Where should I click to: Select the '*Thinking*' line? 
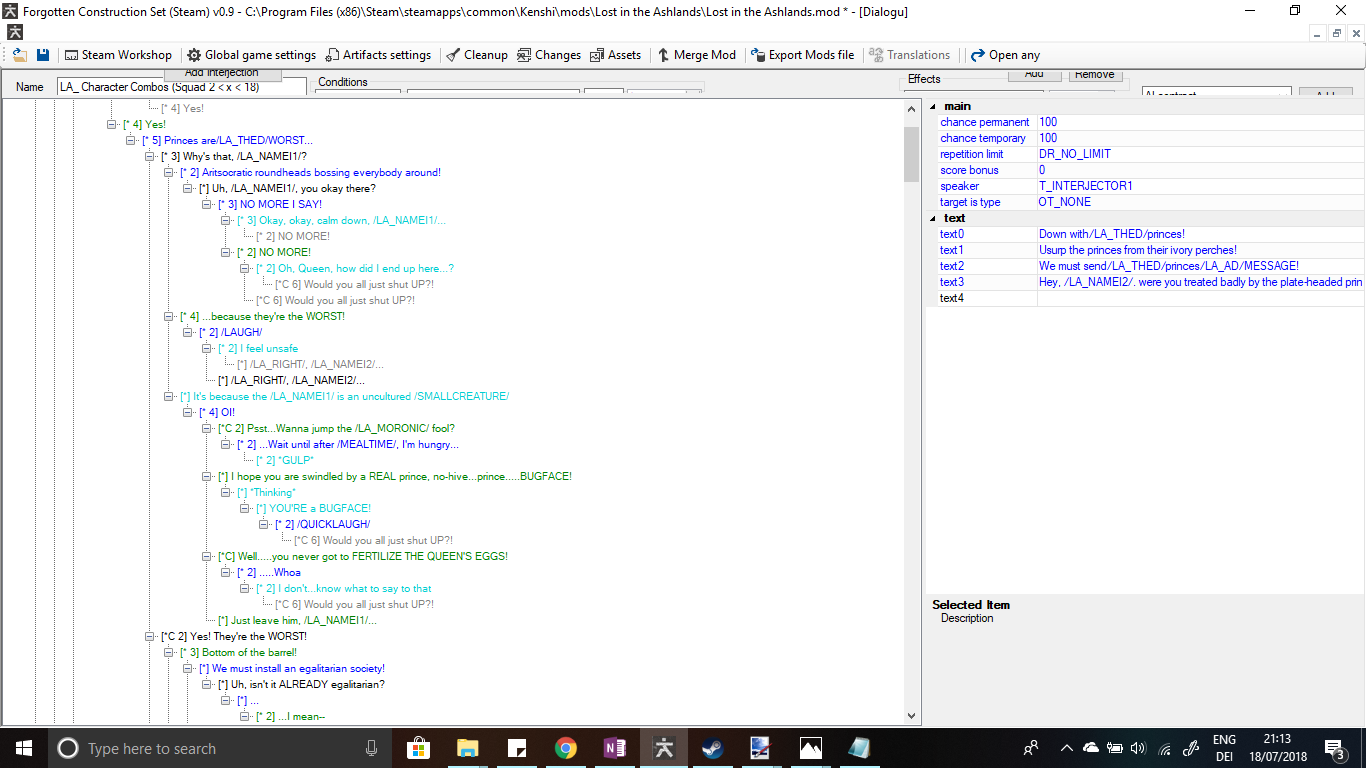click(266, 492)
